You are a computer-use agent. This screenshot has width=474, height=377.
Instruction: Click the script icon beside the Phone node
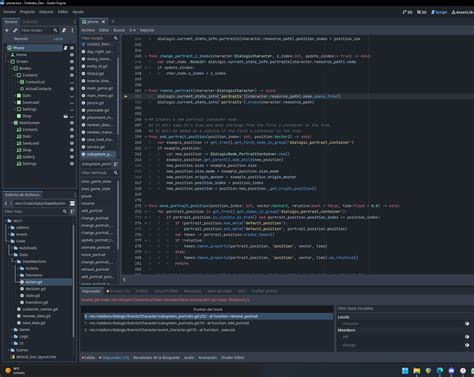(66, 48)
